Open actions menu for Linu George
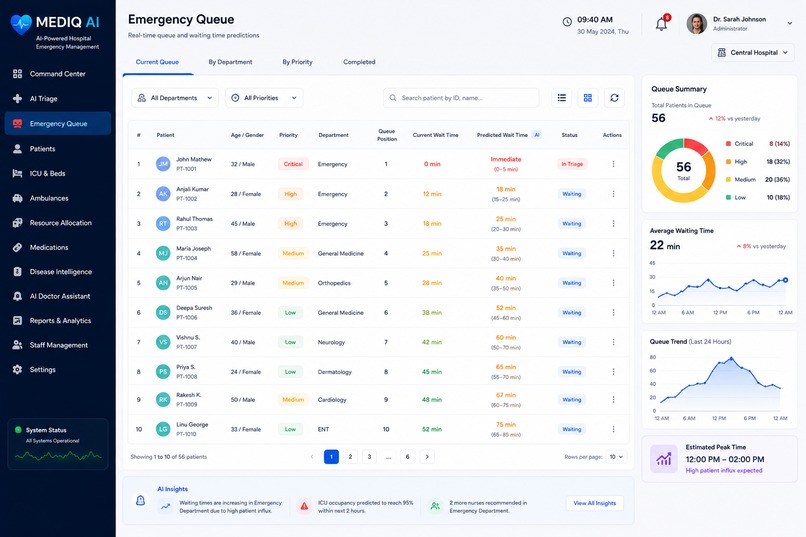The width and height of the screenshot is (806, 537). (x=613, y=429)
